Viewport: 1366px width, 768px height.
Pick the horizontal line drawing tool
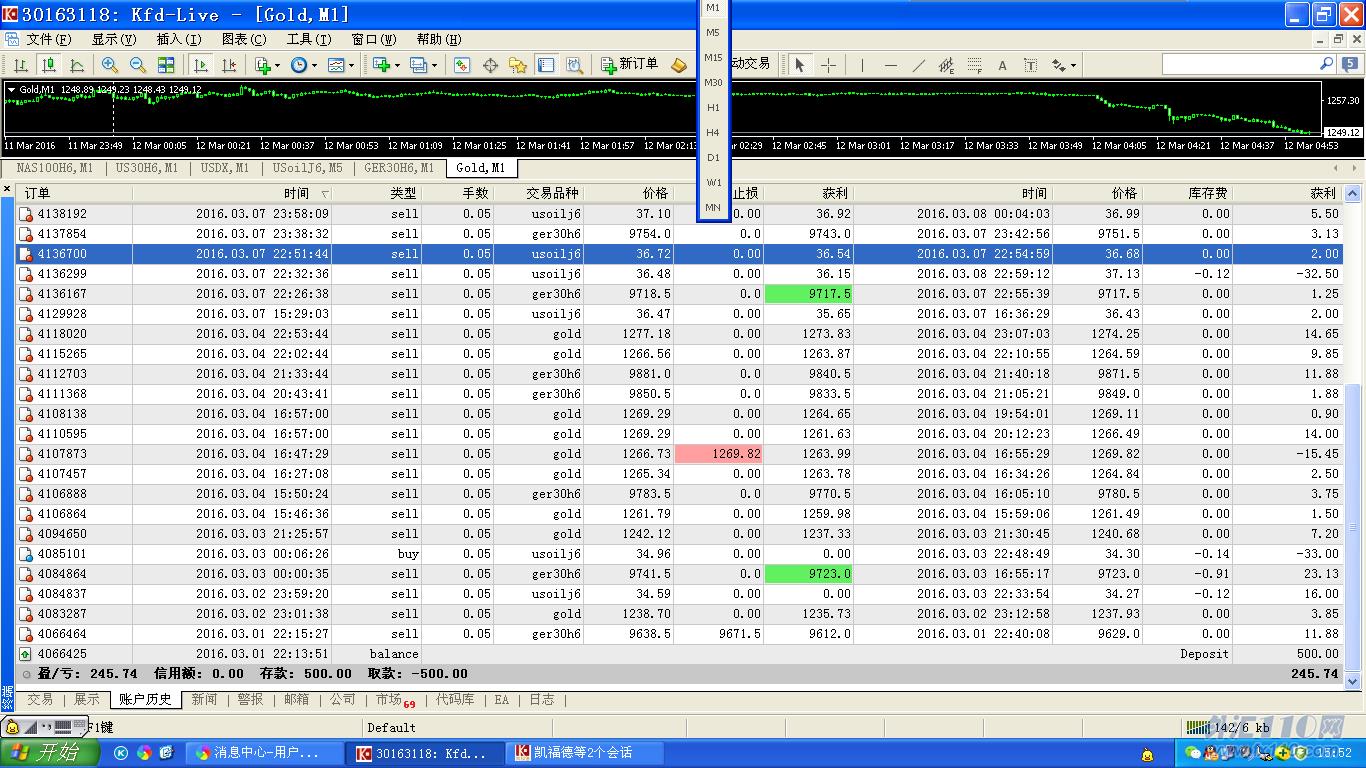[890, 65]
